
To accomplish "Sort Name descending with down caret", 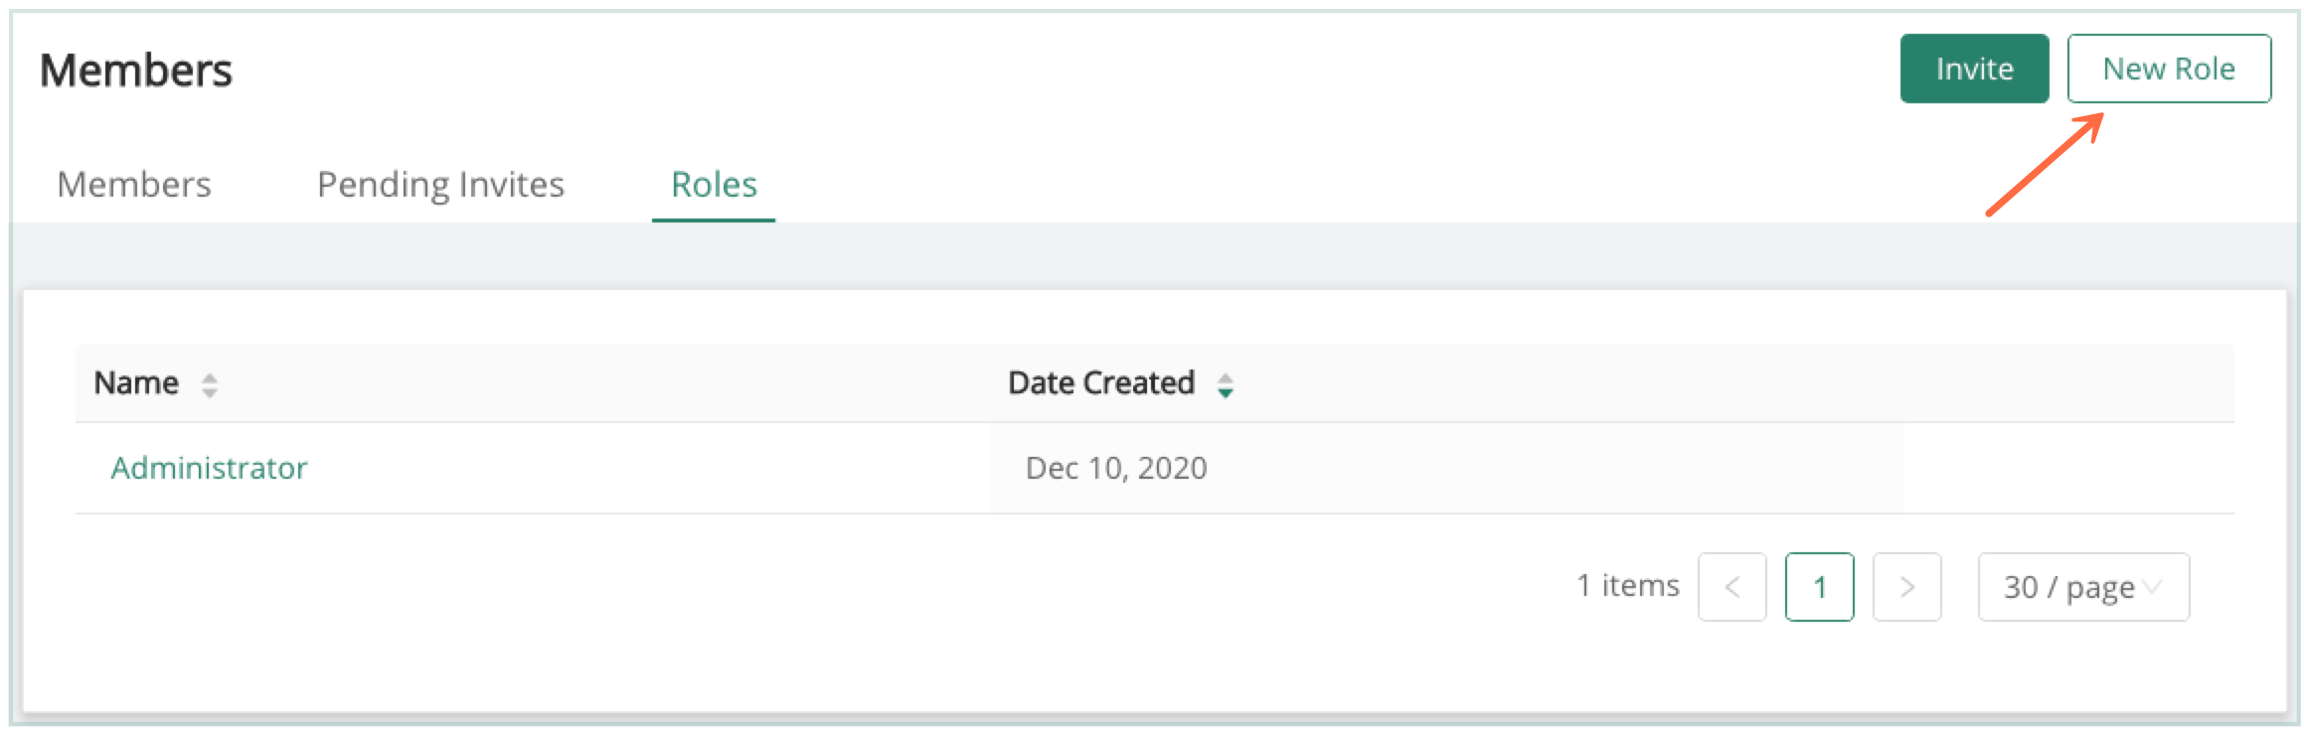I will coord(209,393).
